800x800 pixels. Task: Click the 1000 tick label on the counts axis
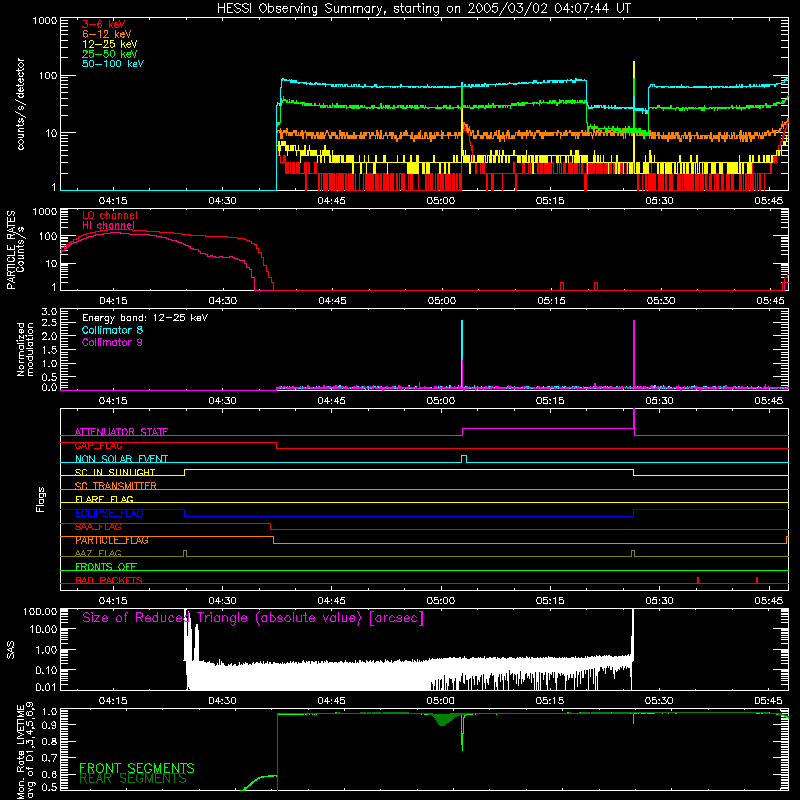pyautogui.click(x=44, y=21)
